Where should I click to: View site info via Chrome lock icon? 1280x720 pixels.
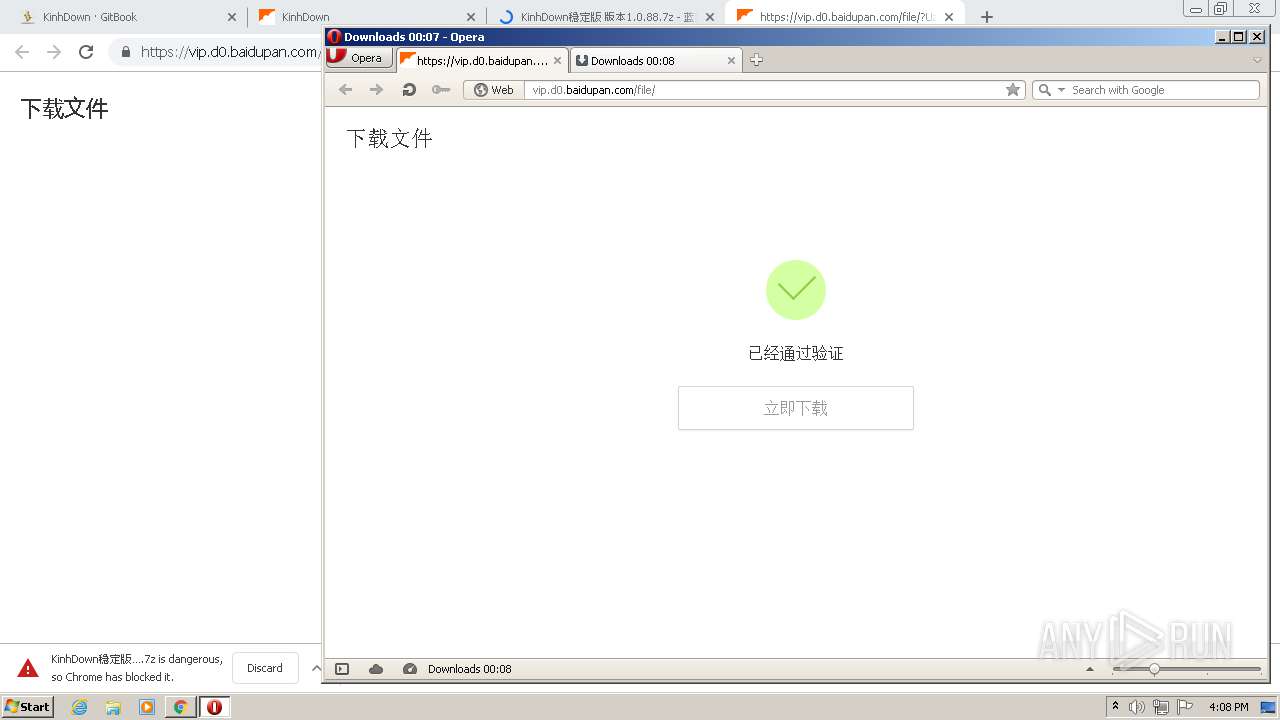tap(125, 52)
